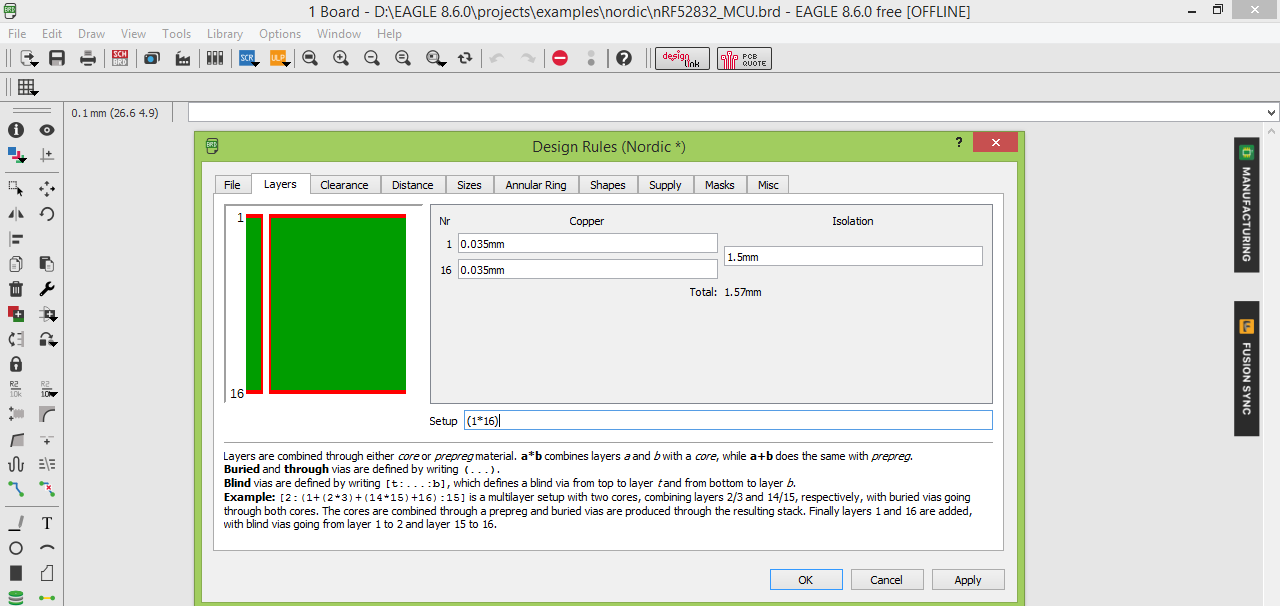Click the Setup (1*16) input field

pos(728,421)
